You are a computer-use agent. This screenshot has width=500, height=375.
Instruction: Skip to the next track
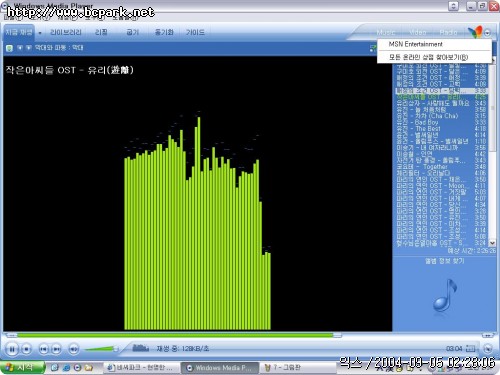pyautogui.click(x=56, y=349)
